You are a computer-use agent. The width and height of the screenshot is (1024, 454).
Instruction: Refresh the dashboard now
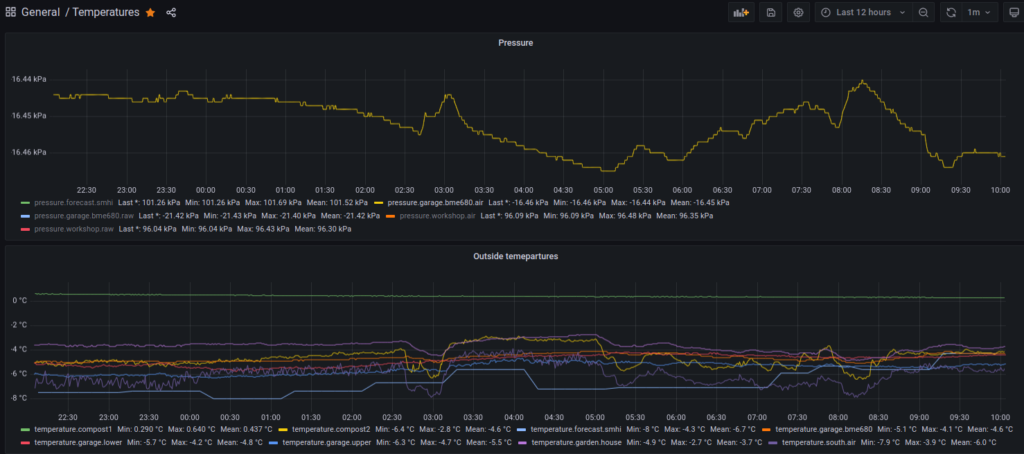(951, 12)
